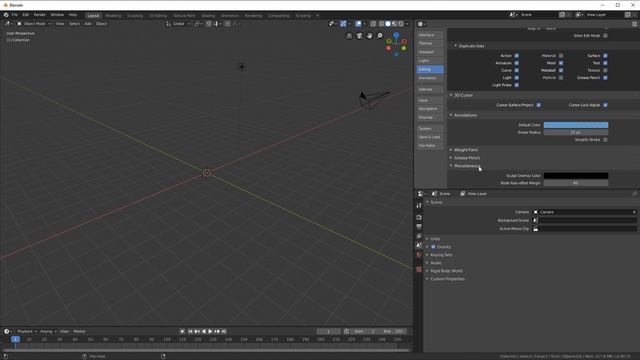Jump to timeline end frame

click(224, 331)
